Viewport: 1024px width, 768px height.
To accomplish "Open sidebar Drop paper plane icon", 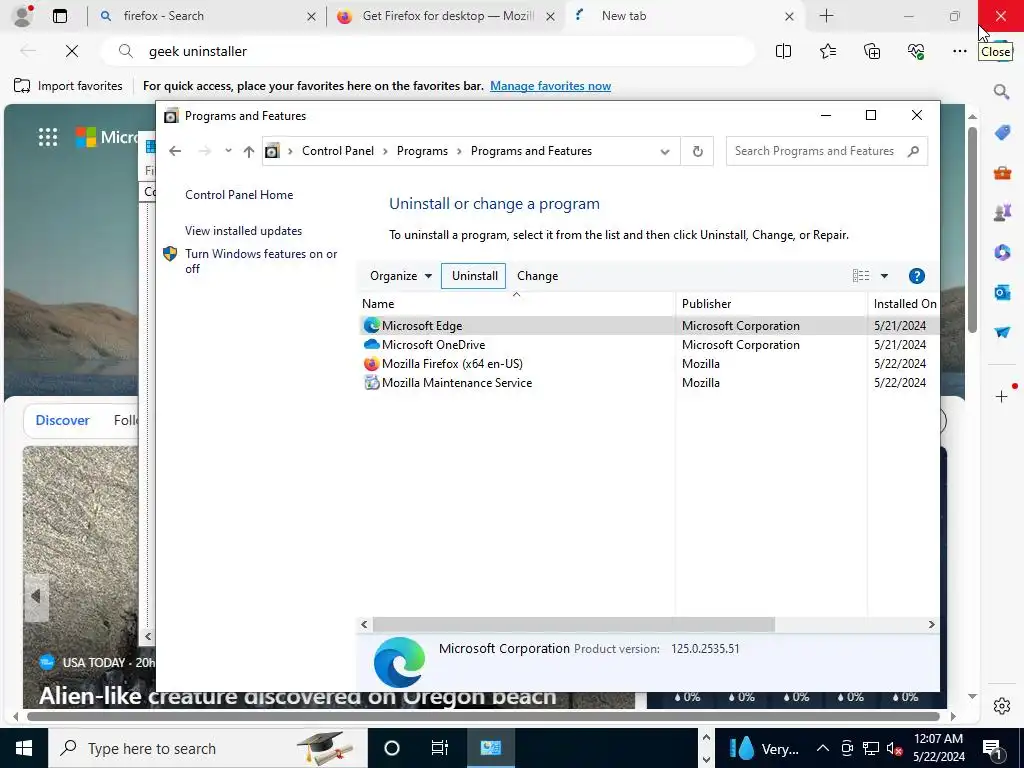I will tap(1002, 332).
